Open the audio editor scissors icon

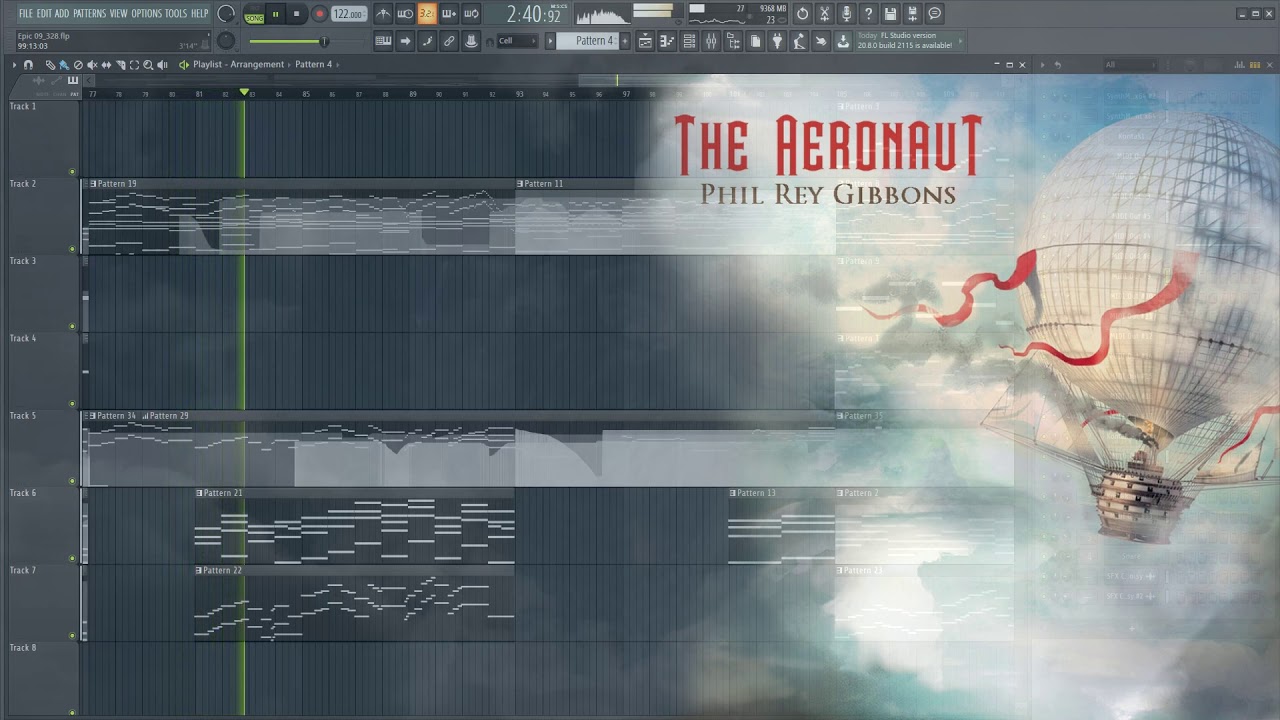click(x=824, y=14)
